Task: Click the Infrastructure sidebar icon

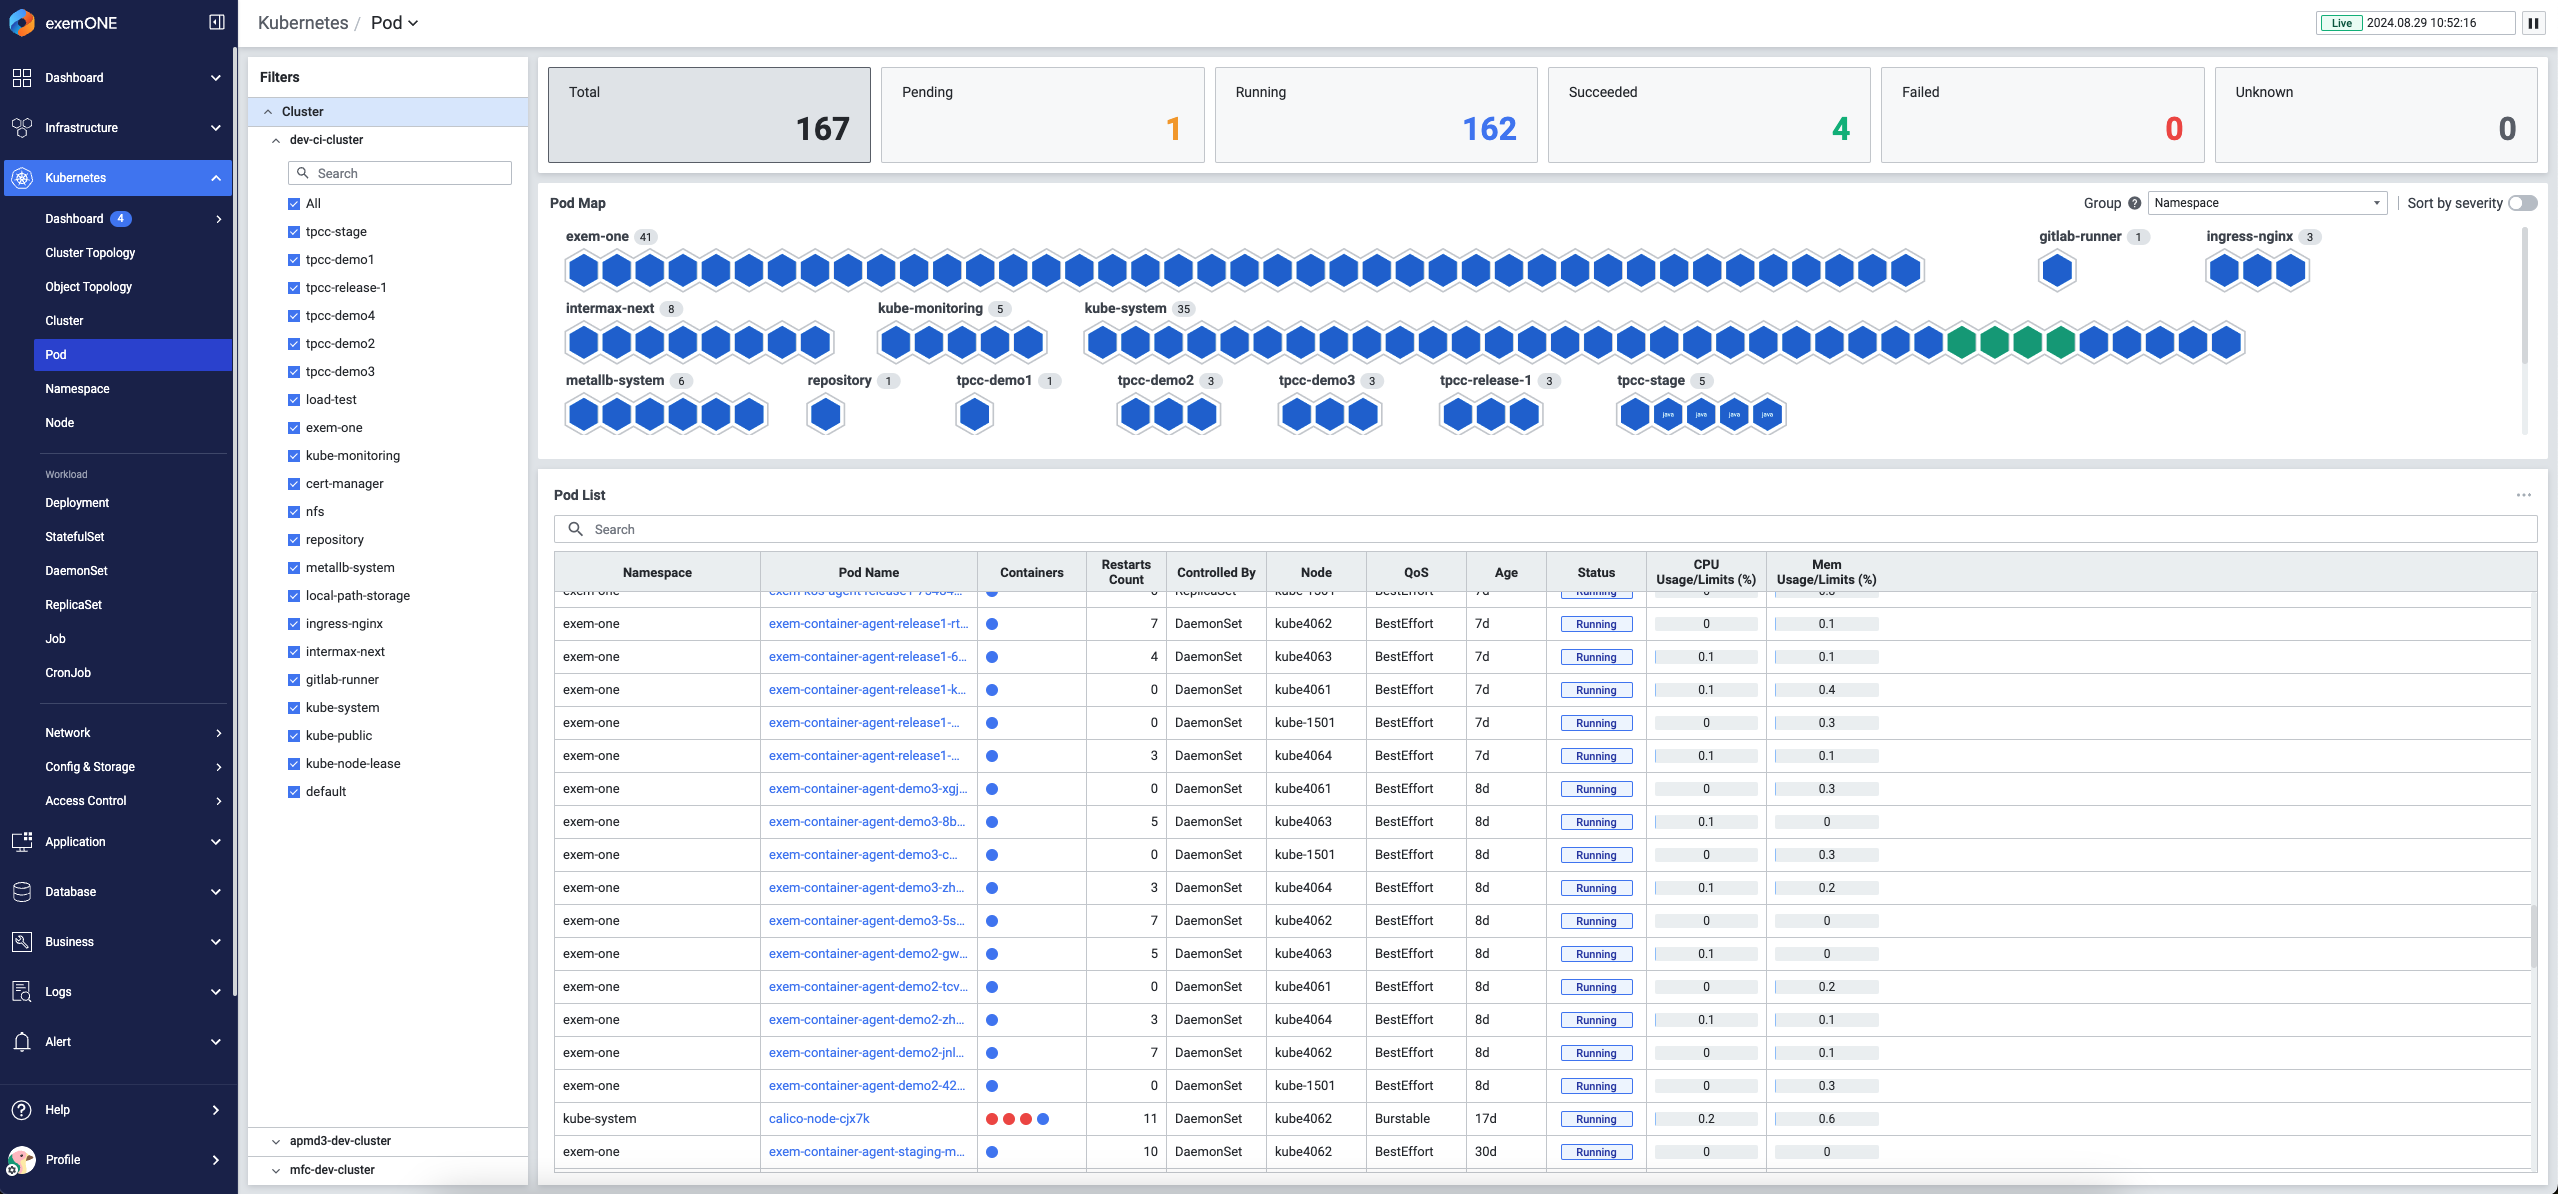Action: (22, 128)
